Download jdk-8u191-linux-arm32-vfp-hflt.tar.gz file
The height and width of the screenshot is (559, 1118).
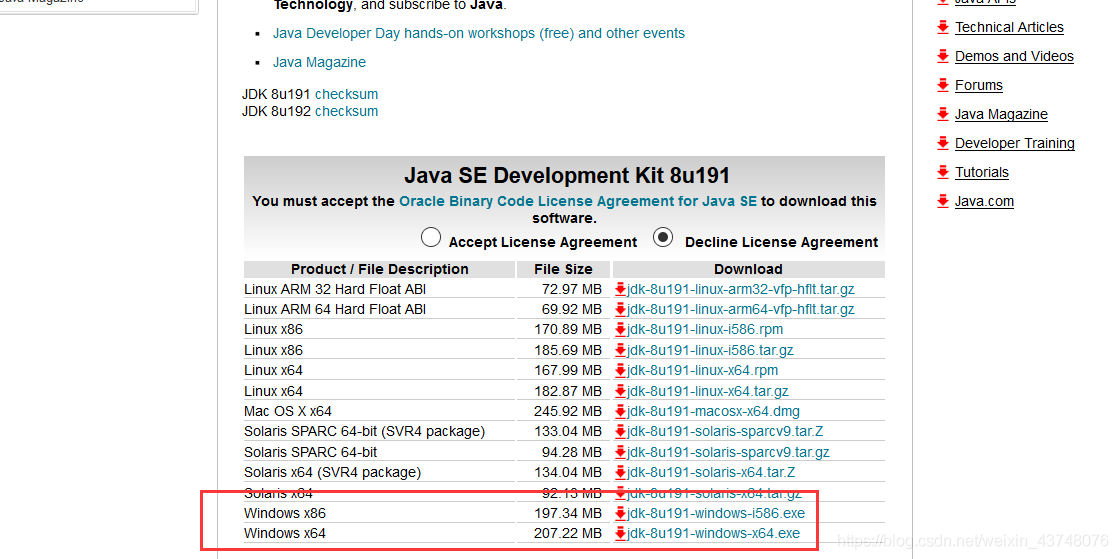pos(741,289)
